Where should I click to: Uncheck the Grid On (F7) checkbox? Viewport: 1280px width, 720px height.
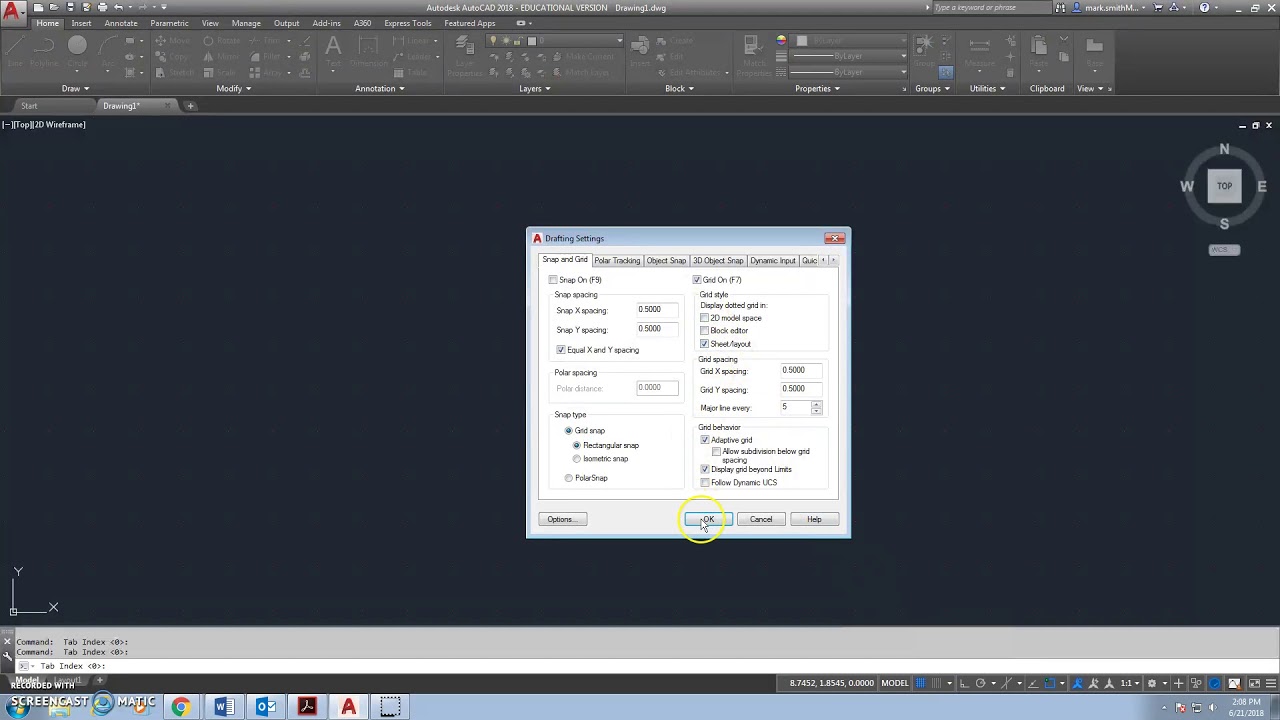(x=697, y=280)
